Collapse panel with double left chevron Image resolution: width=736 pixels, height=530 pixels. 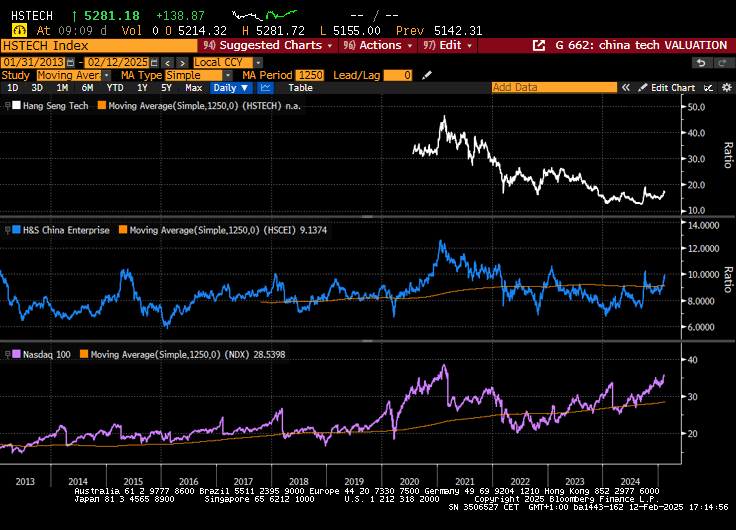coord(626,88)
